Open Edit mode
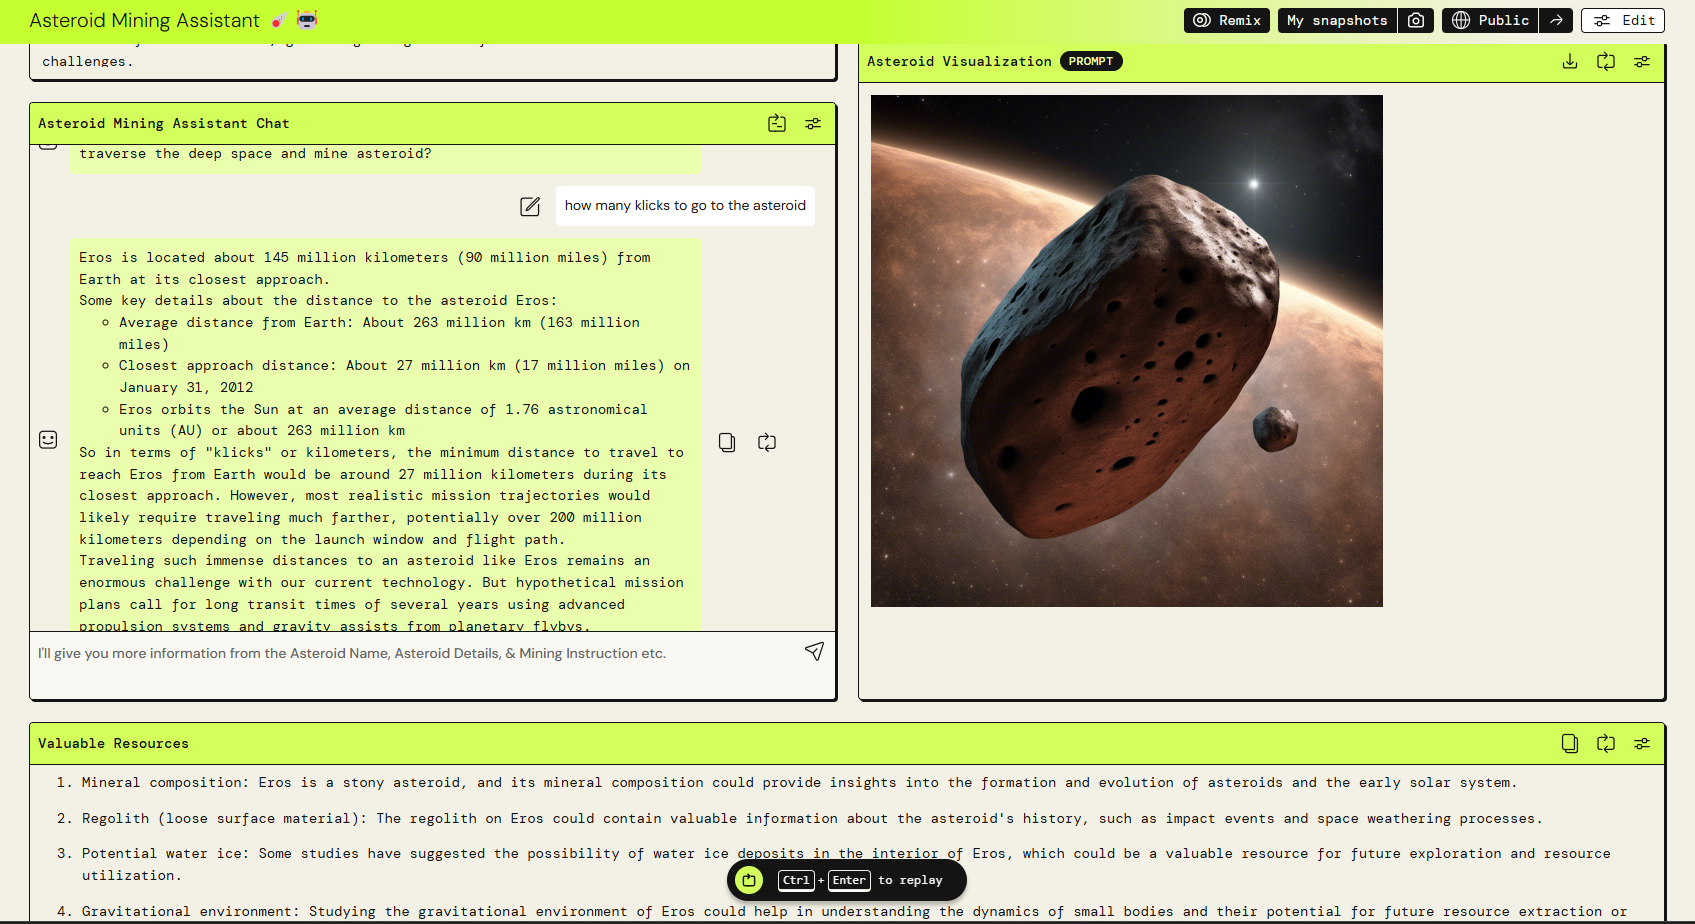The image size is (1695, 924). 1623,20
